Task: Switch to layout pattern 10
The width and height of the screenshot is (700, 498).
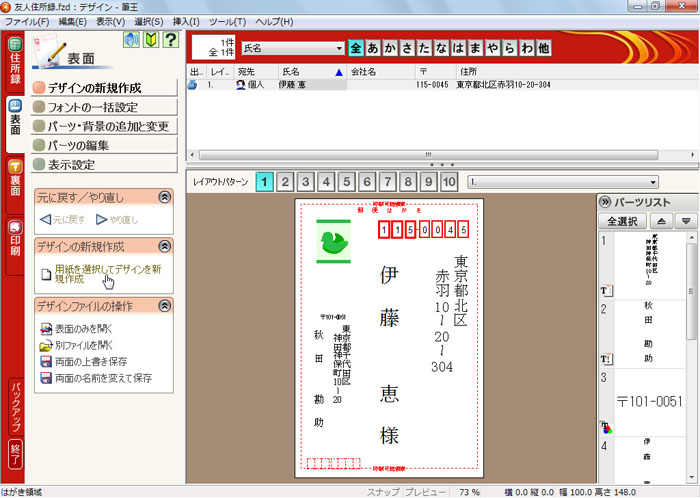Action: [449, 182]
